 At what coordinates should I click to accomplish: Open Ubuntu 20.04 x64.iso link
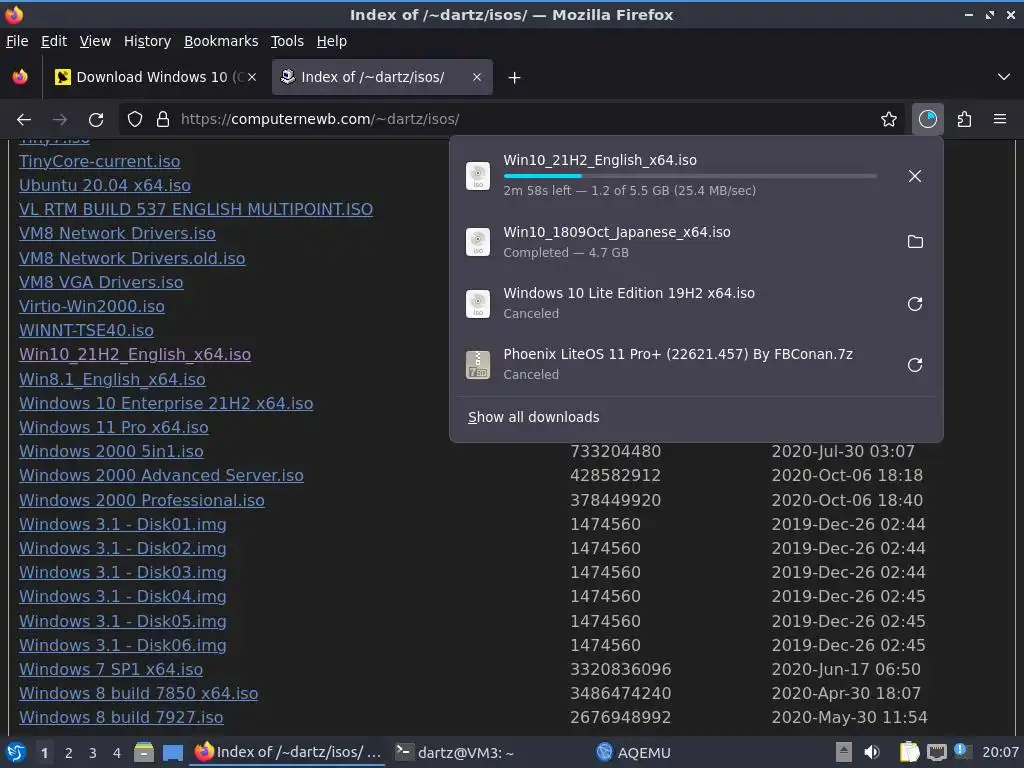(x=104, y=185)
